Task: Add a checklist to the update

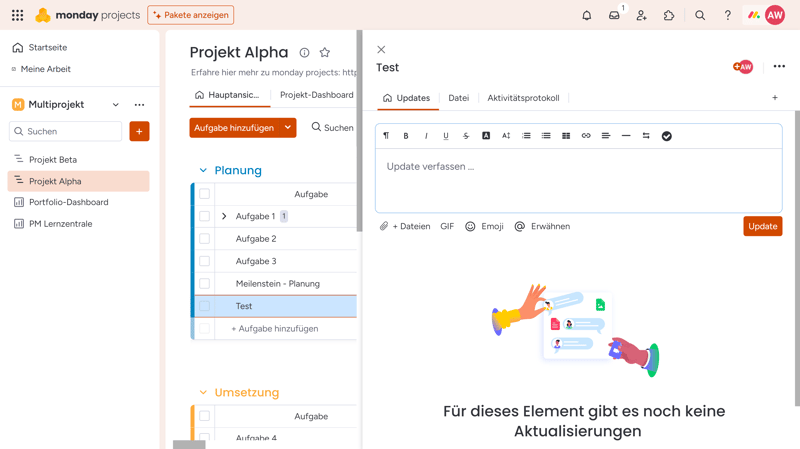Action: (x=667, y=136)
